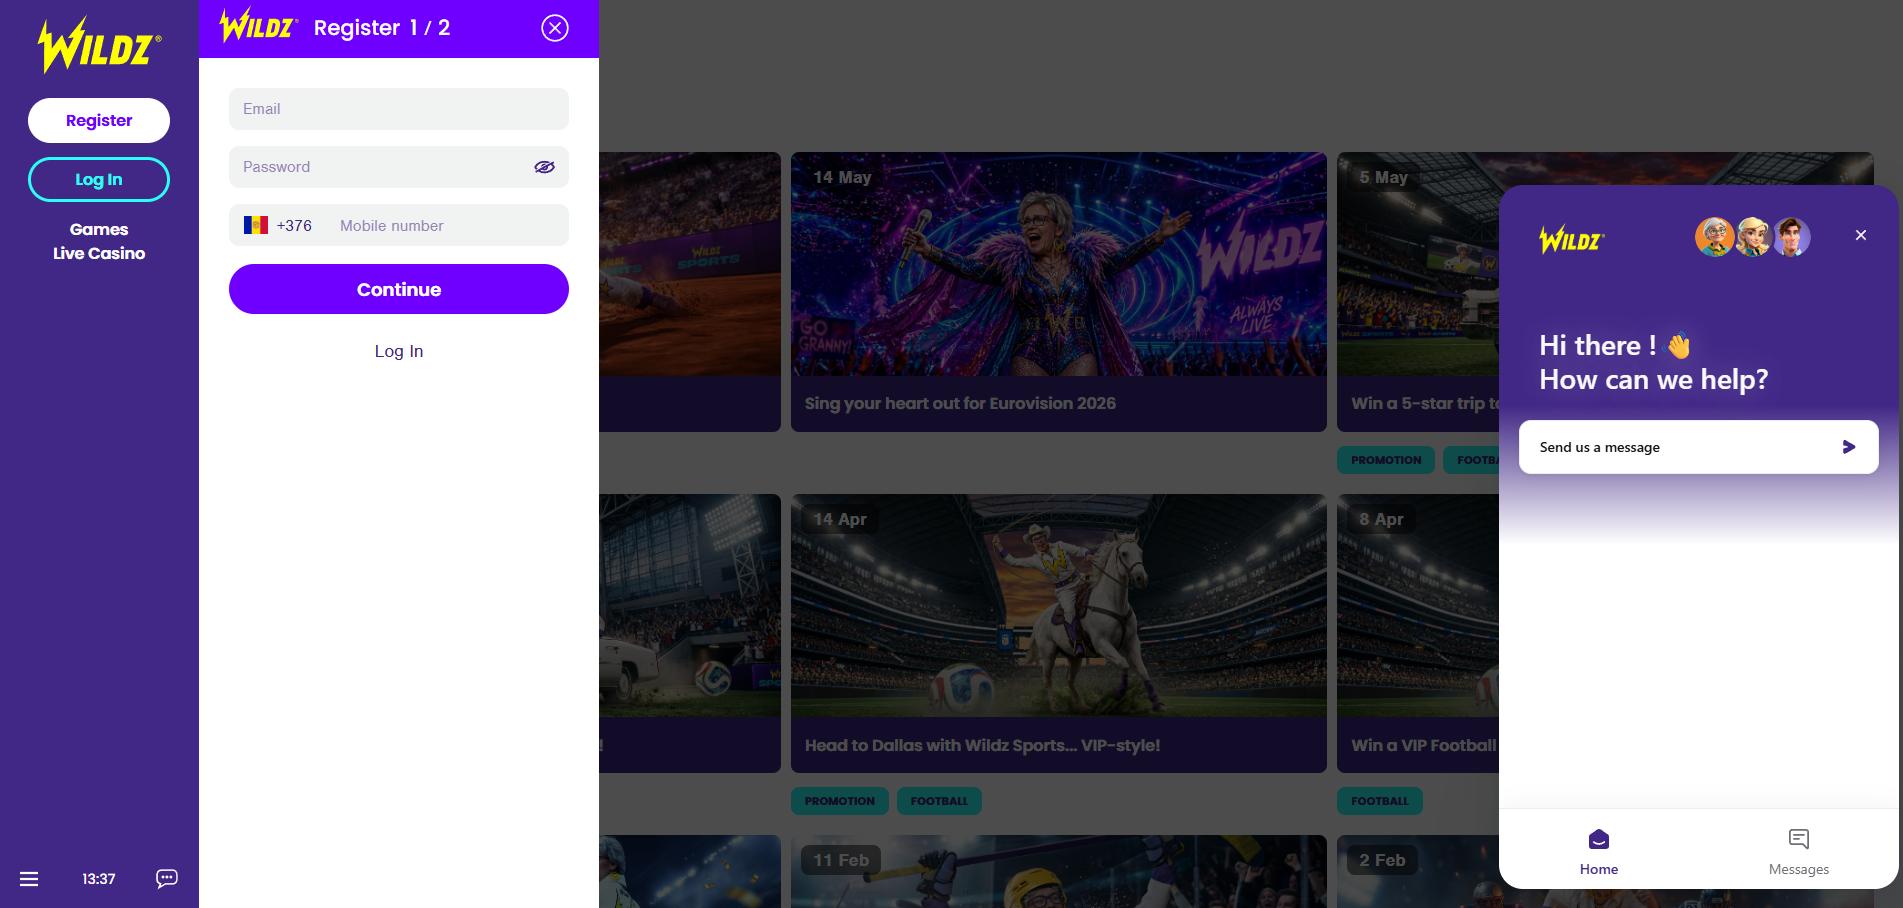Open the 5 May five-star trip article
Screen dimensions: 1903x908
[x=1418, y=292]
